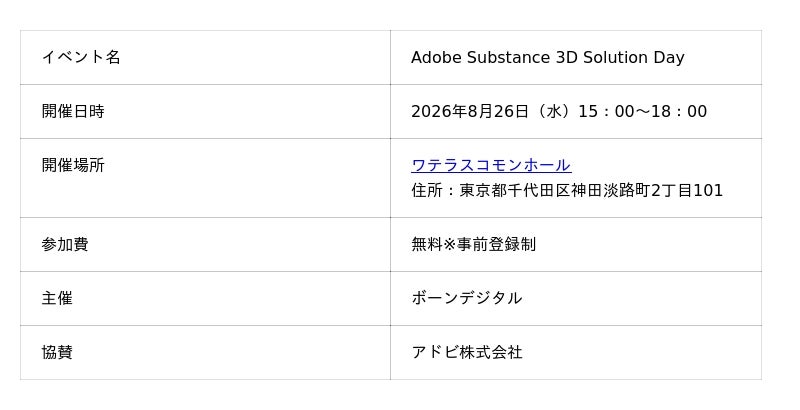Click the 2丁目101 address number
Screen dimensions: 800x410
pos(687,191)
